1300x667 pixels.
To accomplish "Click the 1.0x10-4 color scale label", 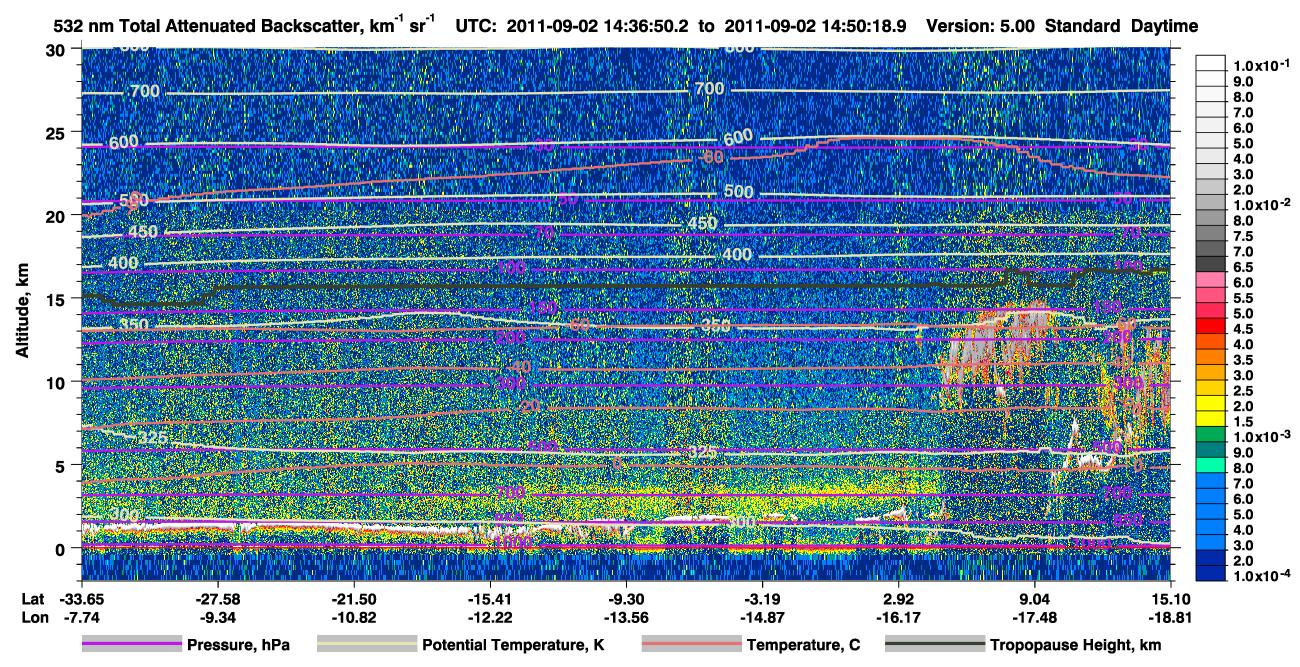I will coord(1261,575).
